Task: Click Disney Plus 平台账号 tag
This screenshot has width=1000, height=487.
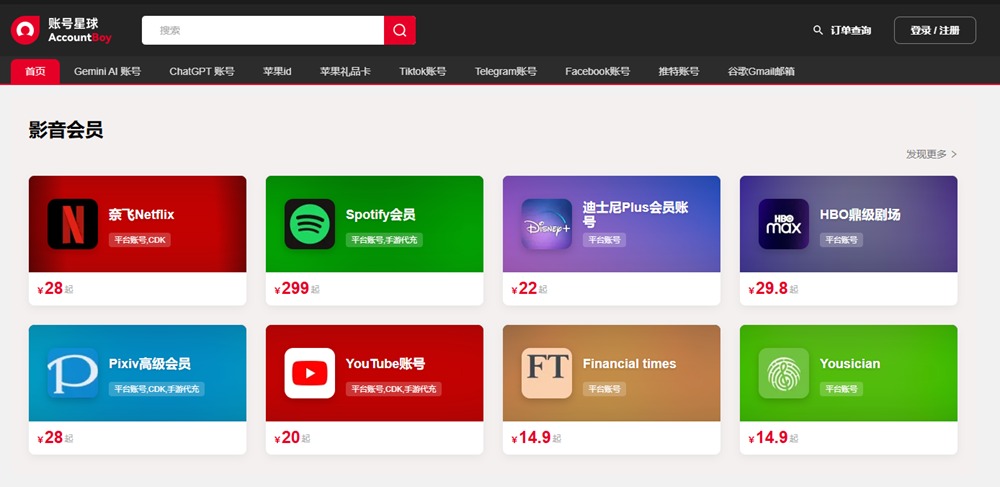Action: pos(604,240)
